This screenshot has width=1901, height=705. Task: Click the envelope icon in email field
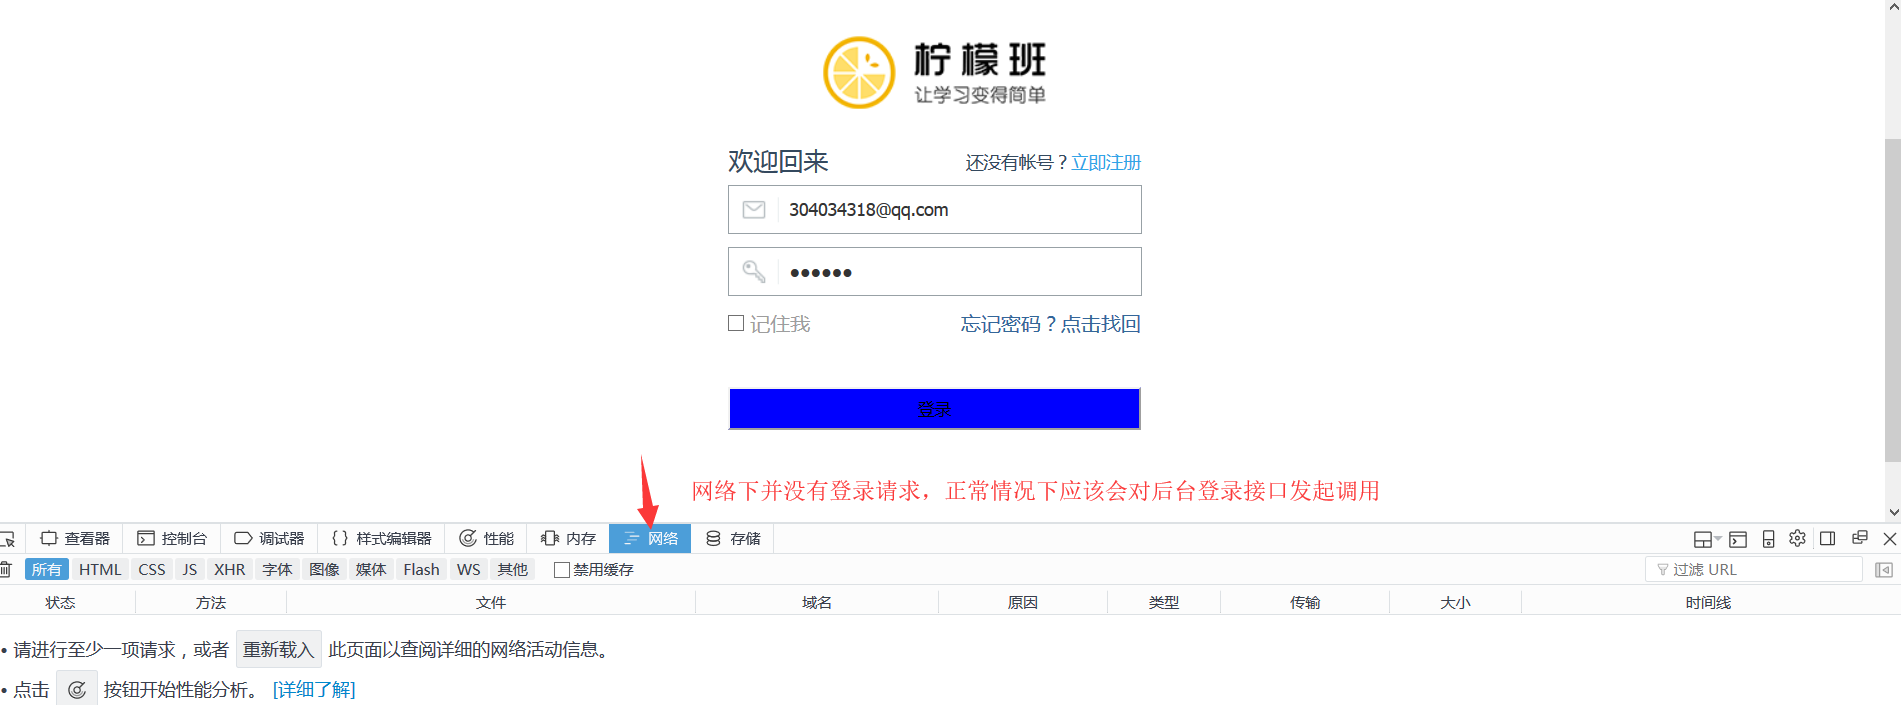click(x=754, y=209)
